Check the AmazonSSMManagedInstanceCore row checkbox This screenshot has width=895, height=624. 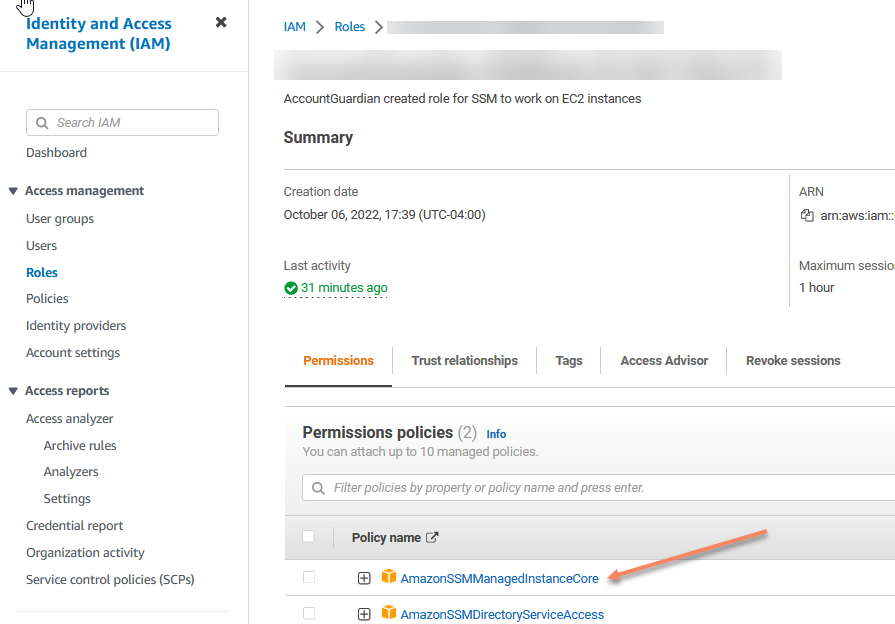(309, 577)
